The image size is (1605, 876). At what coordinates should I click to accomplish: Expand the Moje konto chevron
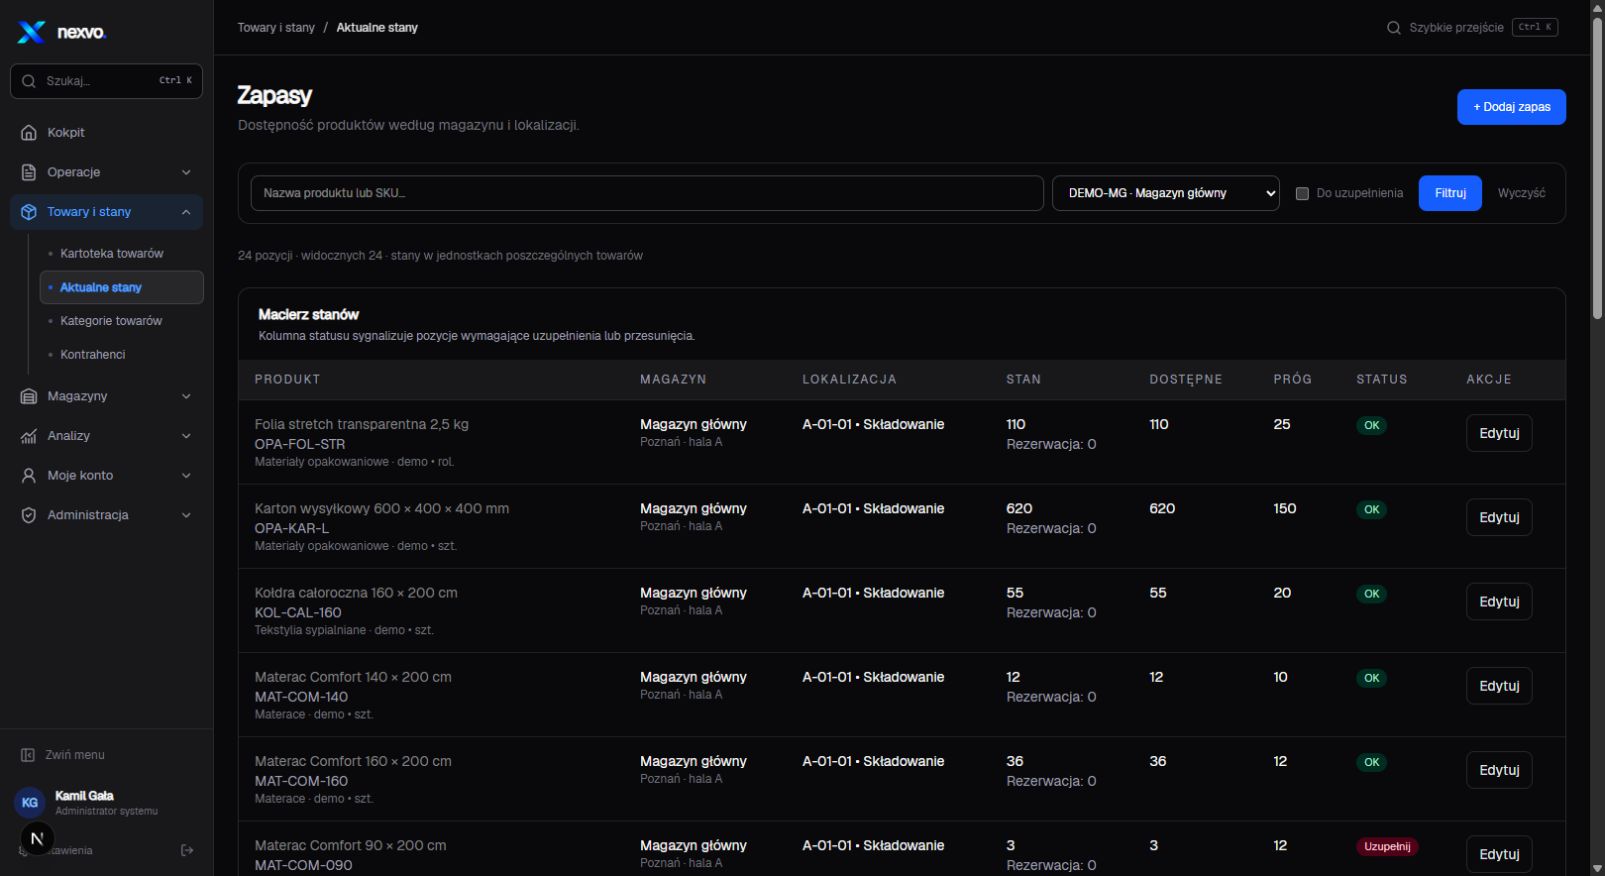point(186,476)
